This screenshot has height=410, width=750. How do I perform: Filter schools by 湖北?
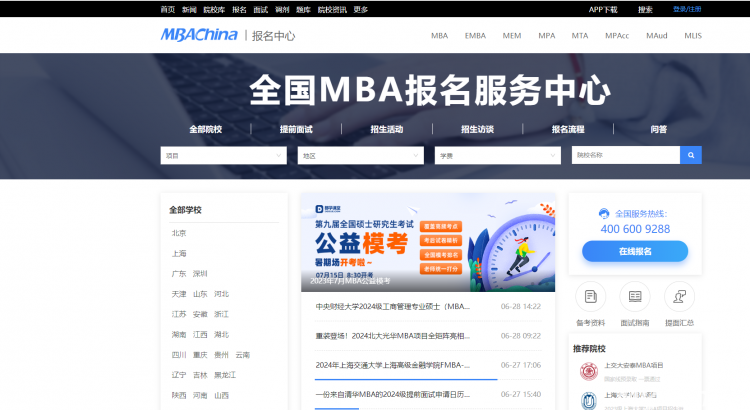221,334
